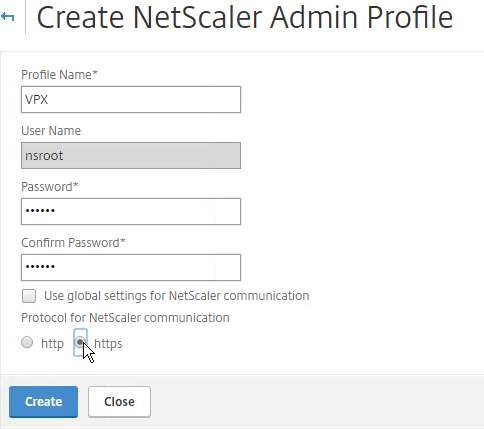Click the Password* label above the first masked field
The width and height of the screenshot is (484, 429).
tap(50, 187)
